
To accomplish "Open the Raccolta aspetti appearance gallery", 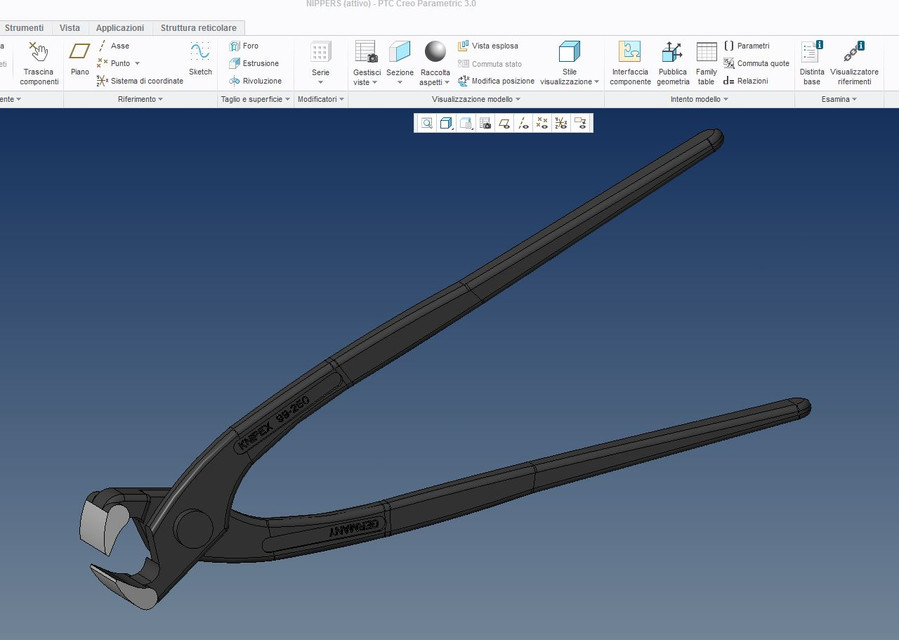I will click(x=434, y=63).
